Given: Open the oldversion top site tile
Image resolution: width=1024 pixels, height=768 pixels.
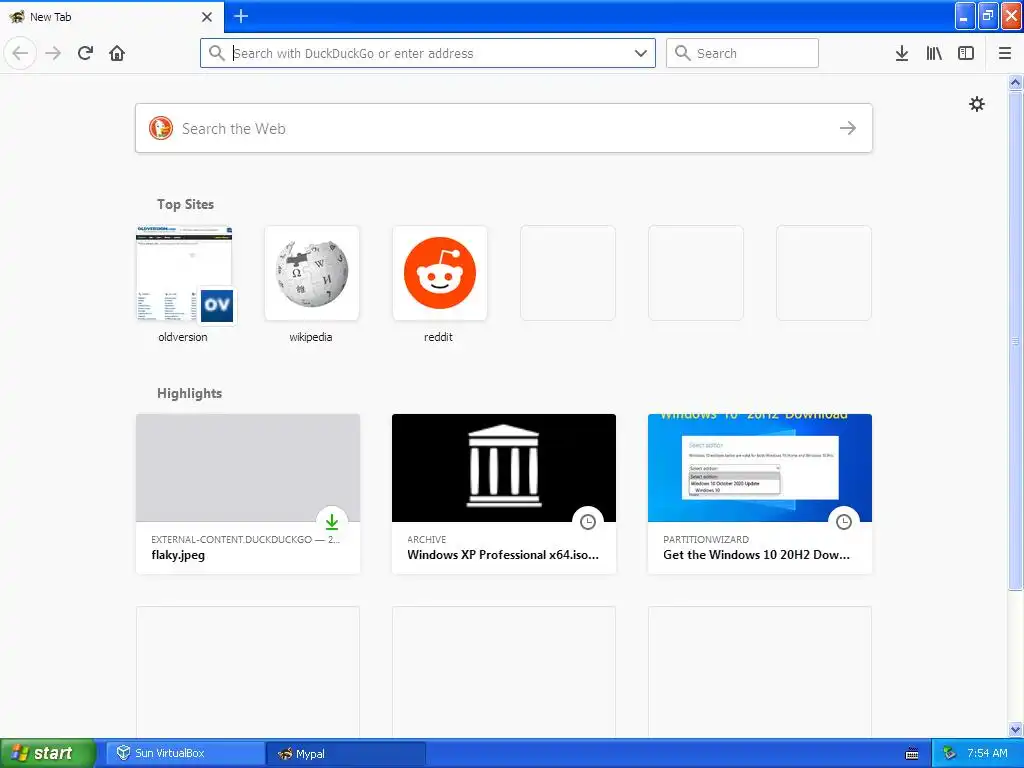Looking at the screenshot, I should [184, 273].
